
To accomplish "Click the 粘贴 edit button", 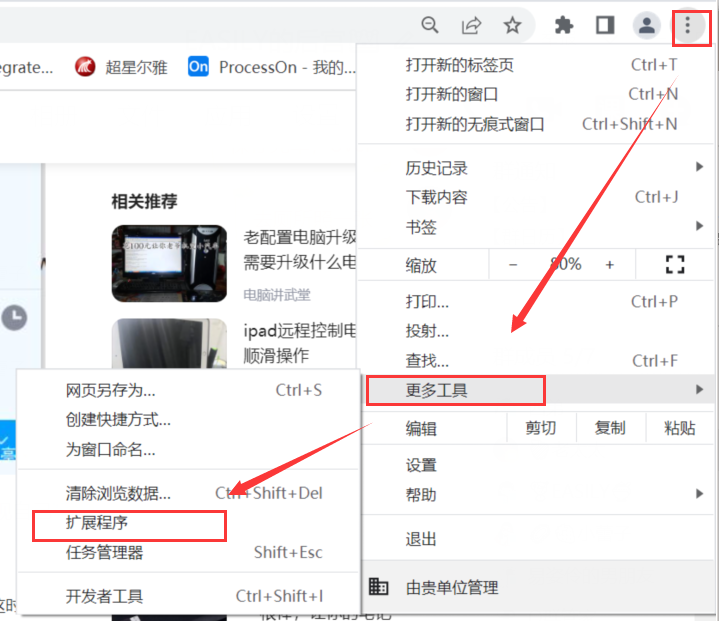I will tap(680, 428).
